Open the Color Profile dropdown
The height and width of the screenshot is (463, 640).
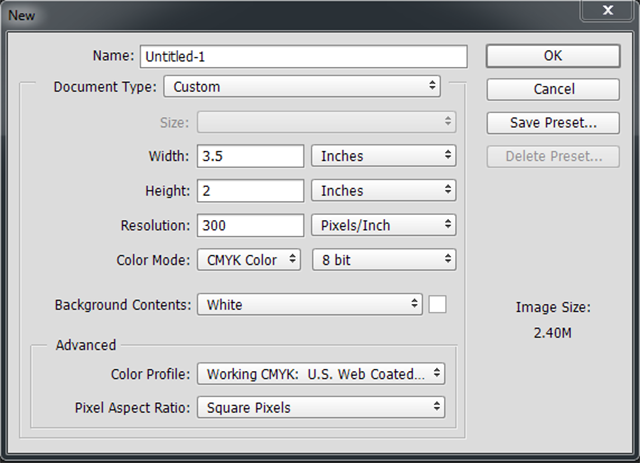tap(321, 374)
